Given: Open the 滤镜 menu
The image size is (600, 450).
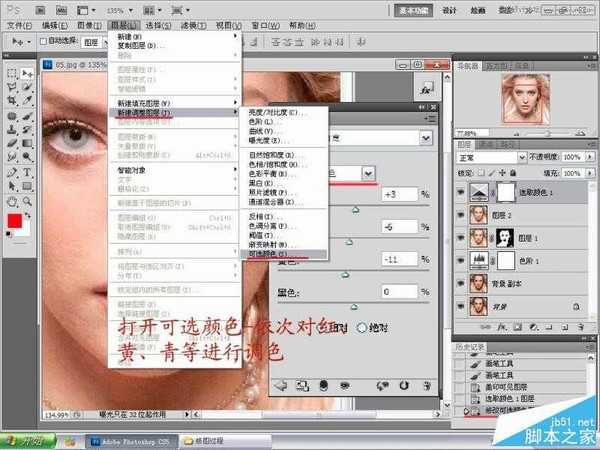Looking at the screenshot, I should [x=194, y=26].
